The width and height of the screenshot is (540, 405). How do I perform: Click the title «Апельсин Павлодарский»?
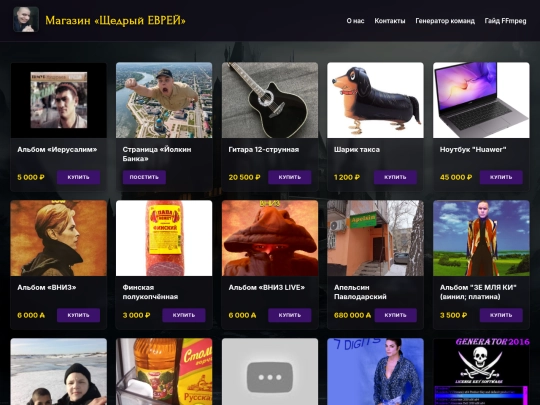click(360, 292)
